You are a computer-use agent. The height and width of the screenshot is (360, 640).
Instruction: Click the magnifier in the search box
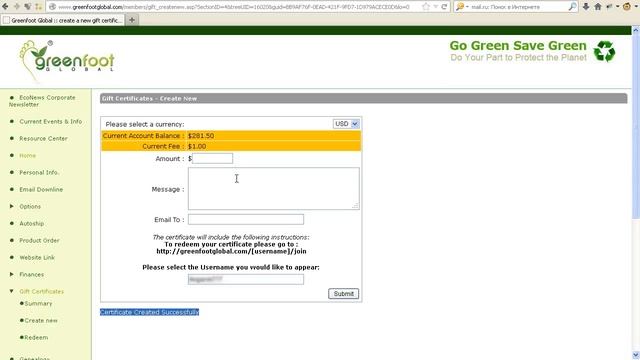click(x=573, y=7)
